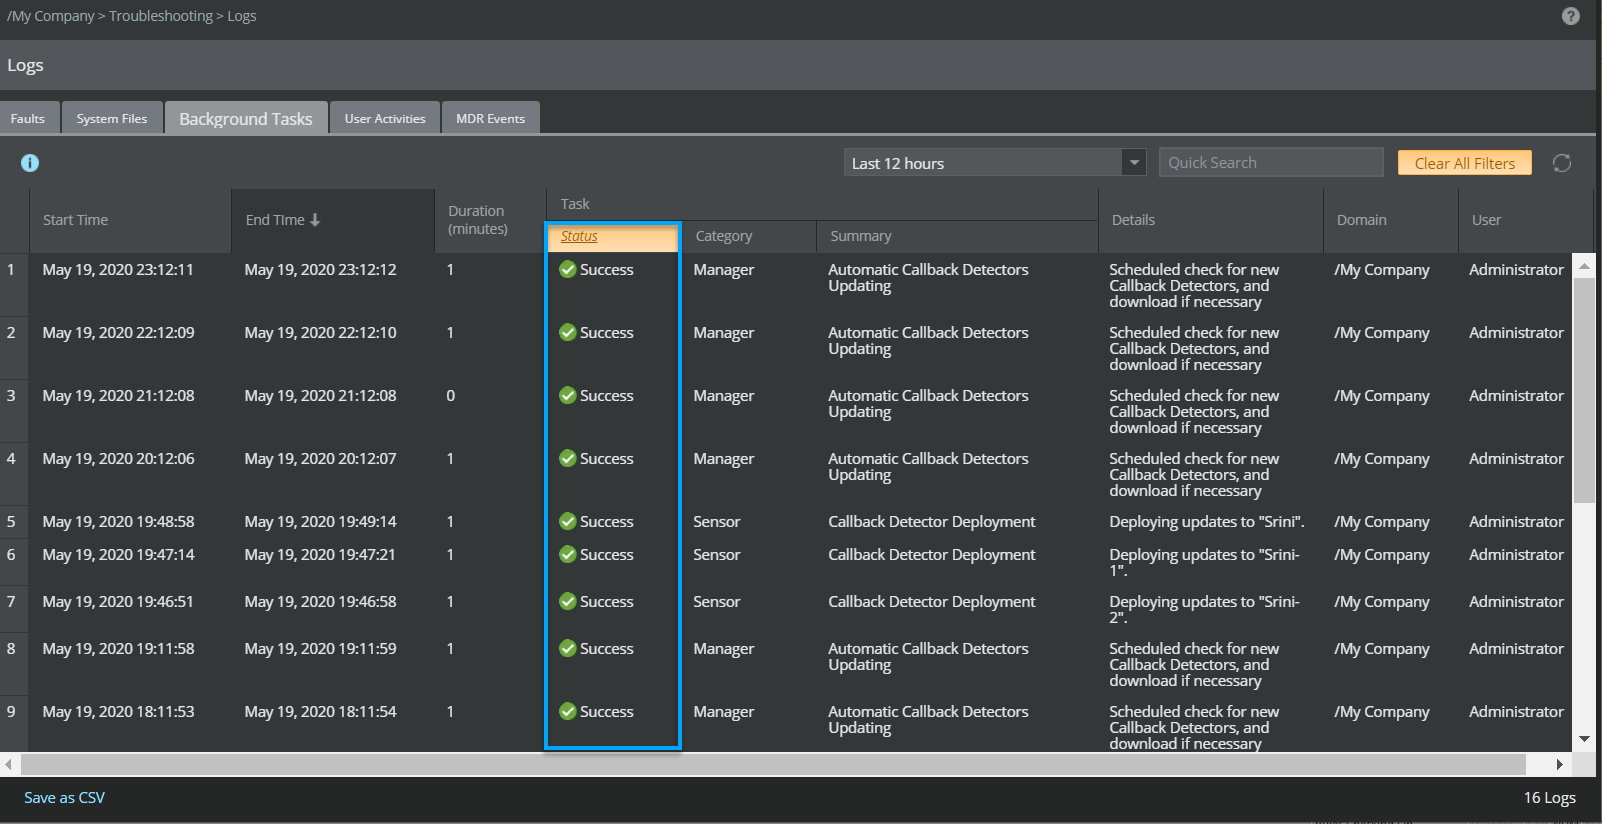Select end time May 19, 2020 19:49:14
Image resolution: width=1602 pixels, height=824 pixels.
[320, 521]
